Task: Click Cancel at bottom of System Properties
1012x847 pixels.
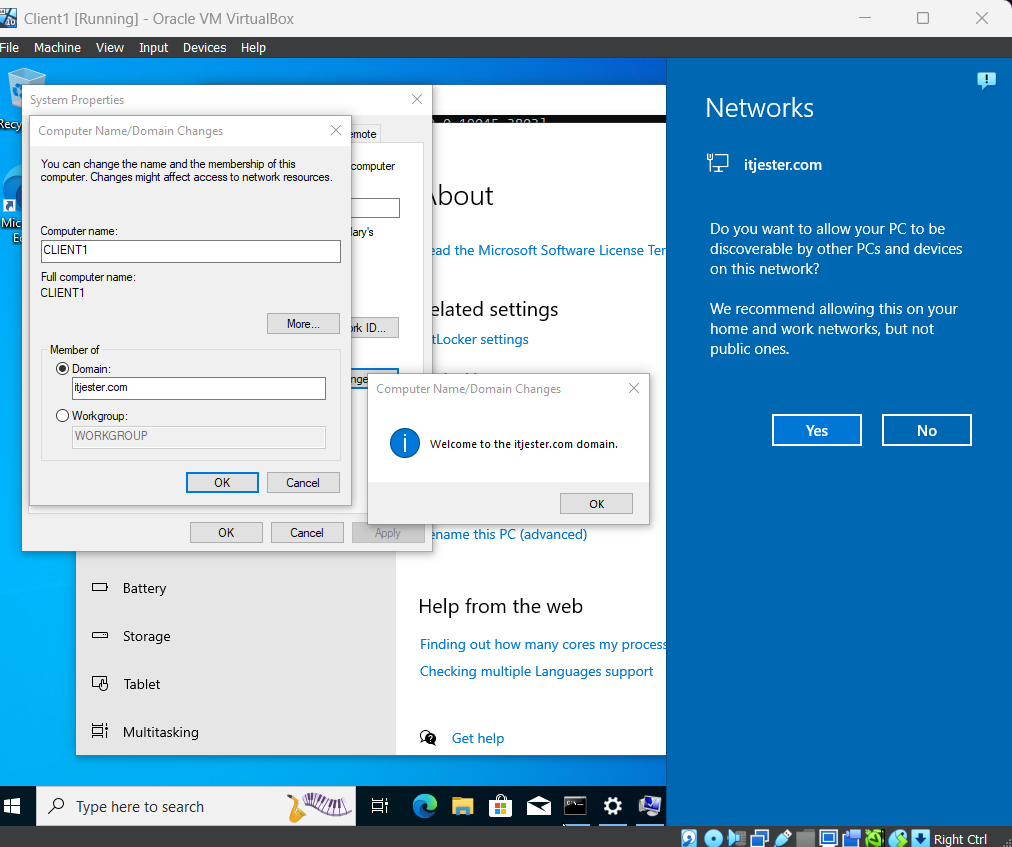Action: click(307, 533)
